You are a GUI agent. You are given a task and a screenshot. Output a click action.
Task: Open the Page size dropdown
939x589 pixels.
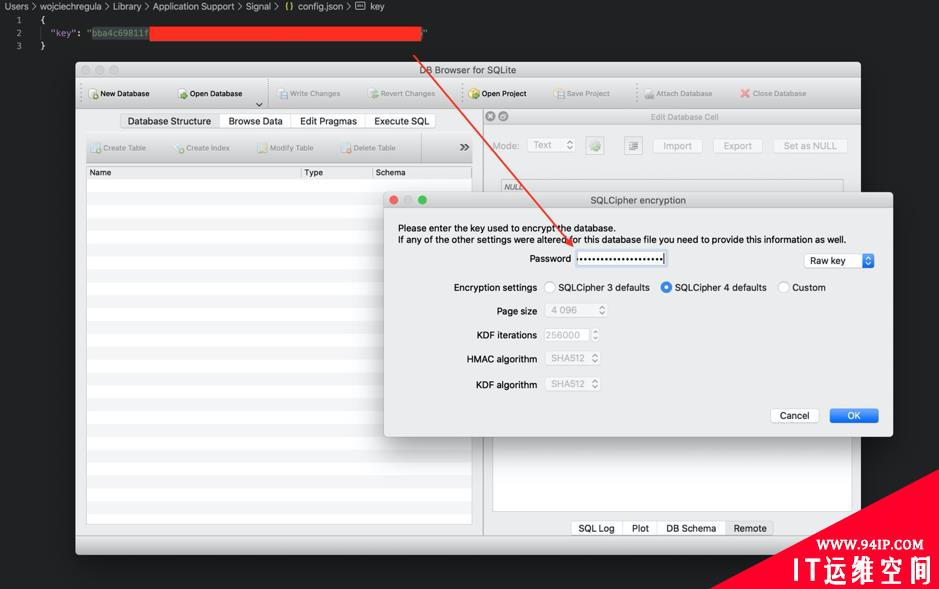click(576, 310)
